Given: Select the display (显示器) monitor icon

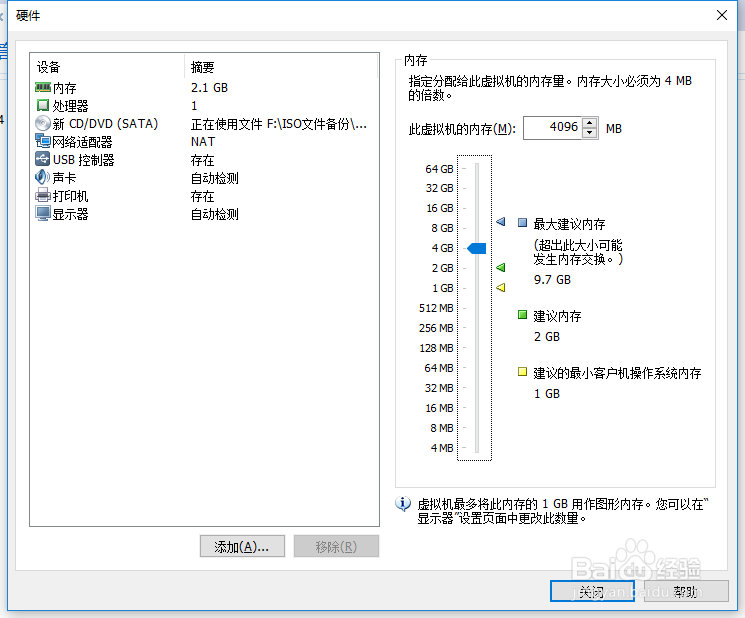Looking at the screenshot, I should pyautogui.click(x=43, y=213).
